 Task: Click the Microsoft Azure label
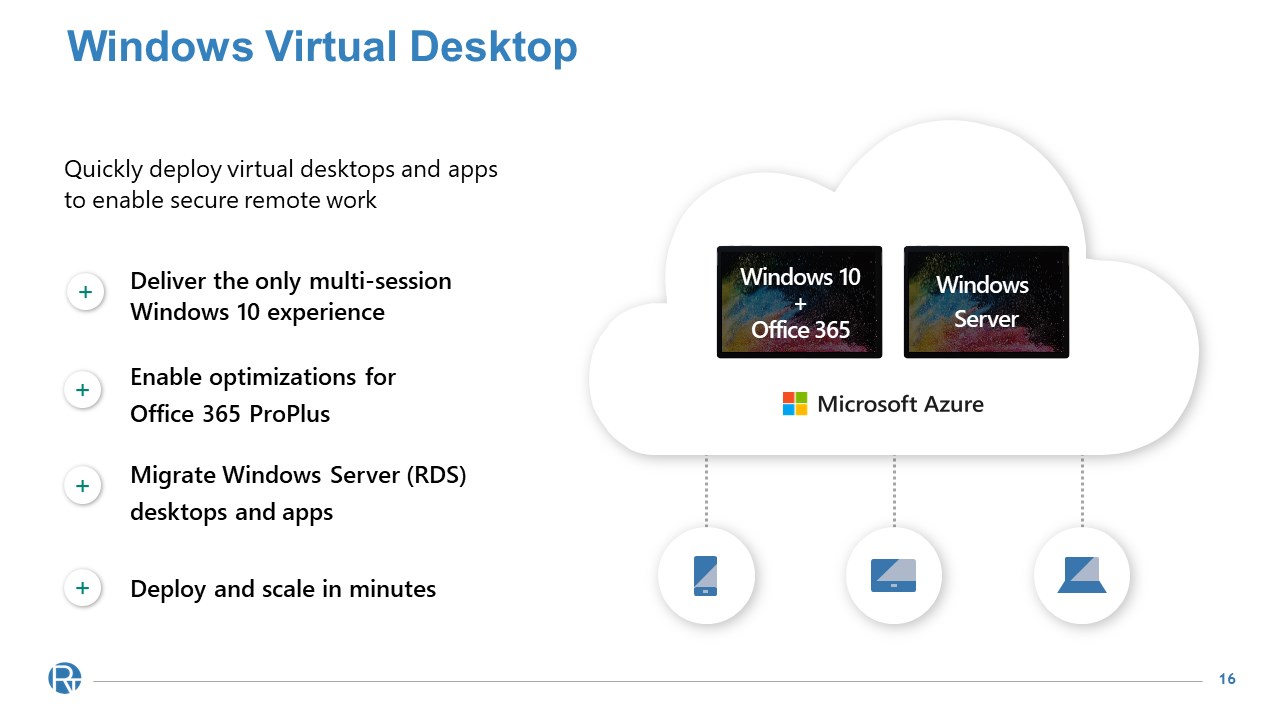[901, 404]
